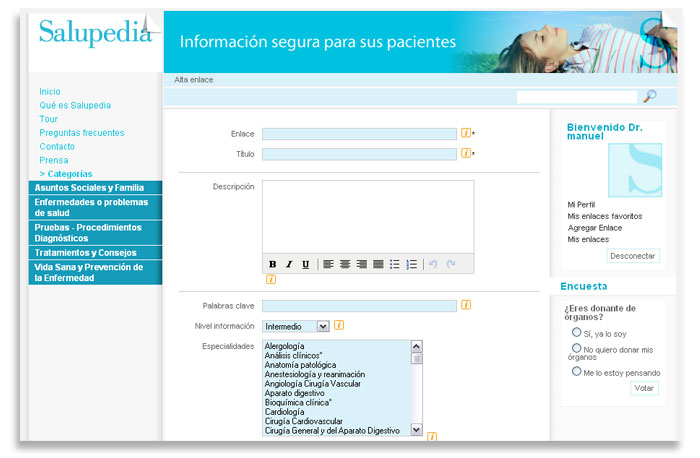Screen dimensions: 700x458
Task: Click Especialidades list scroll up arrow
Action: 416,346
